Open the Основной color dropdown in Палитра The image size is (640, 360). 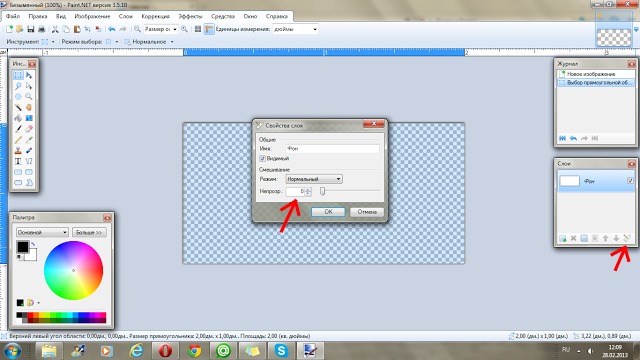(42, 232)
